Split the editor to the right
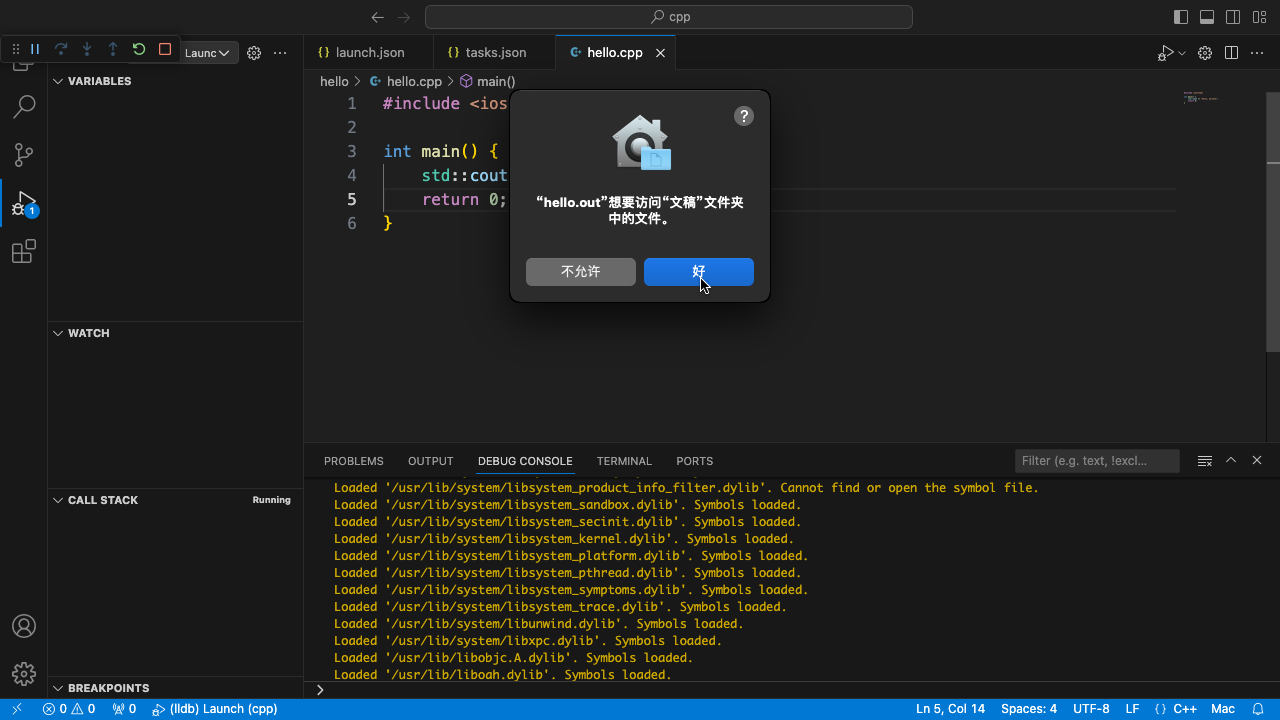 pos(1232,53)
